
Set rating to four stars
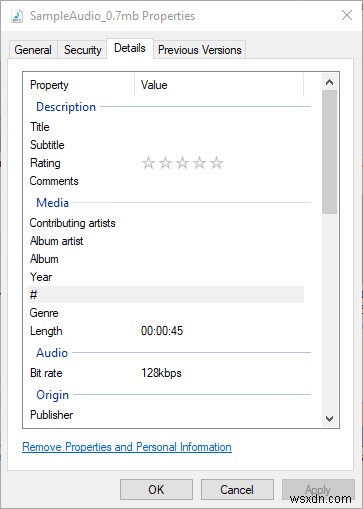coord(199,163)
